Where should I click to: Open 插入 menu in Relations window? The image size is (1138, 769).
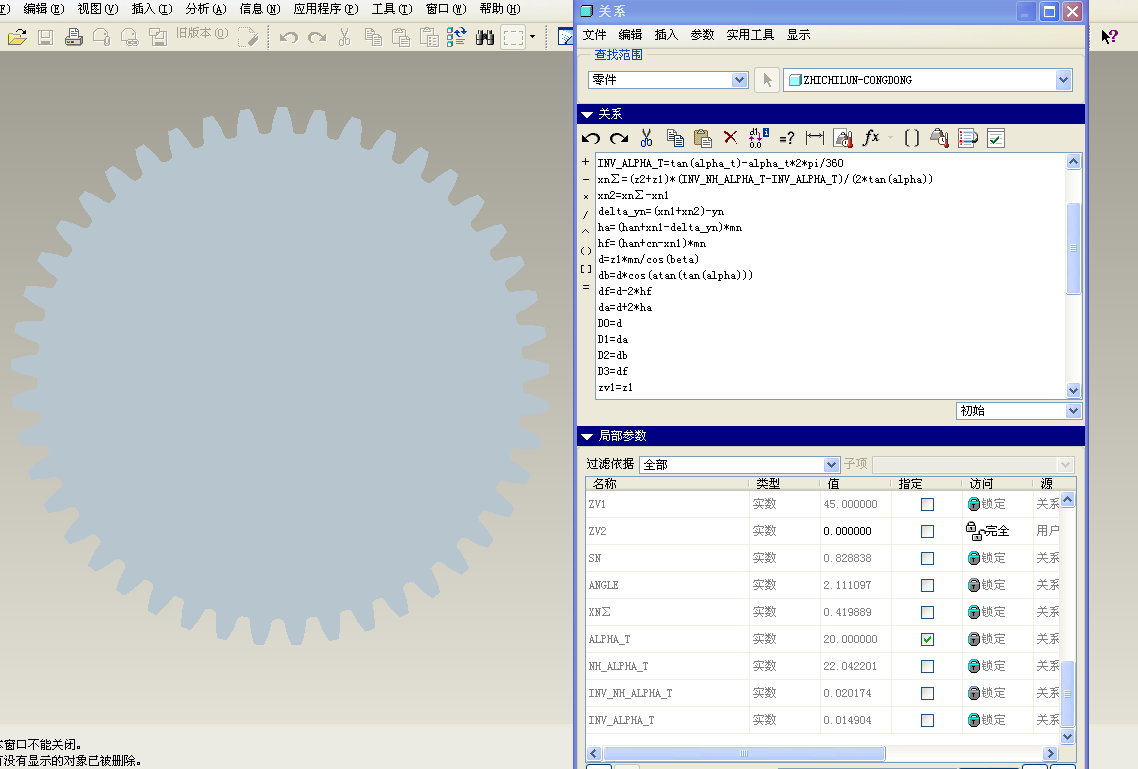(666, 35)
